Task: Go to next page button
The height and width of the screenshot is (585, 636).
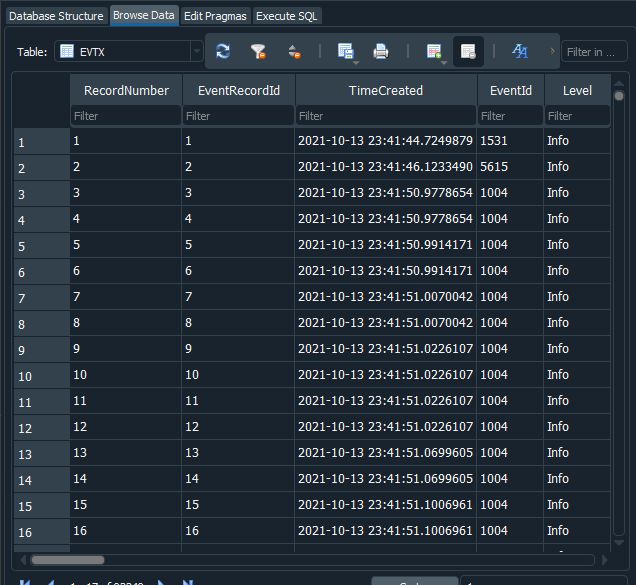Action: point(161,583)
